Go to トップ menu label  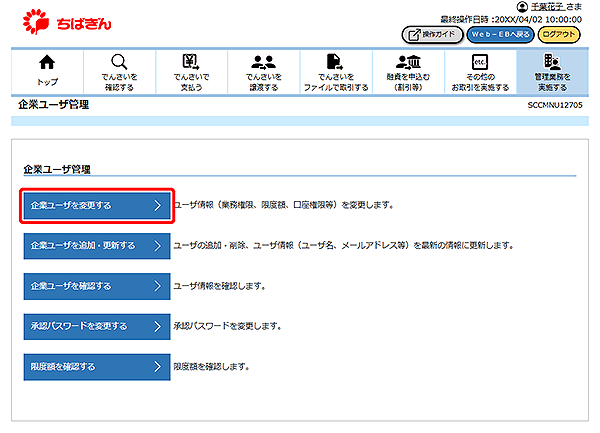tap(47, 82)
